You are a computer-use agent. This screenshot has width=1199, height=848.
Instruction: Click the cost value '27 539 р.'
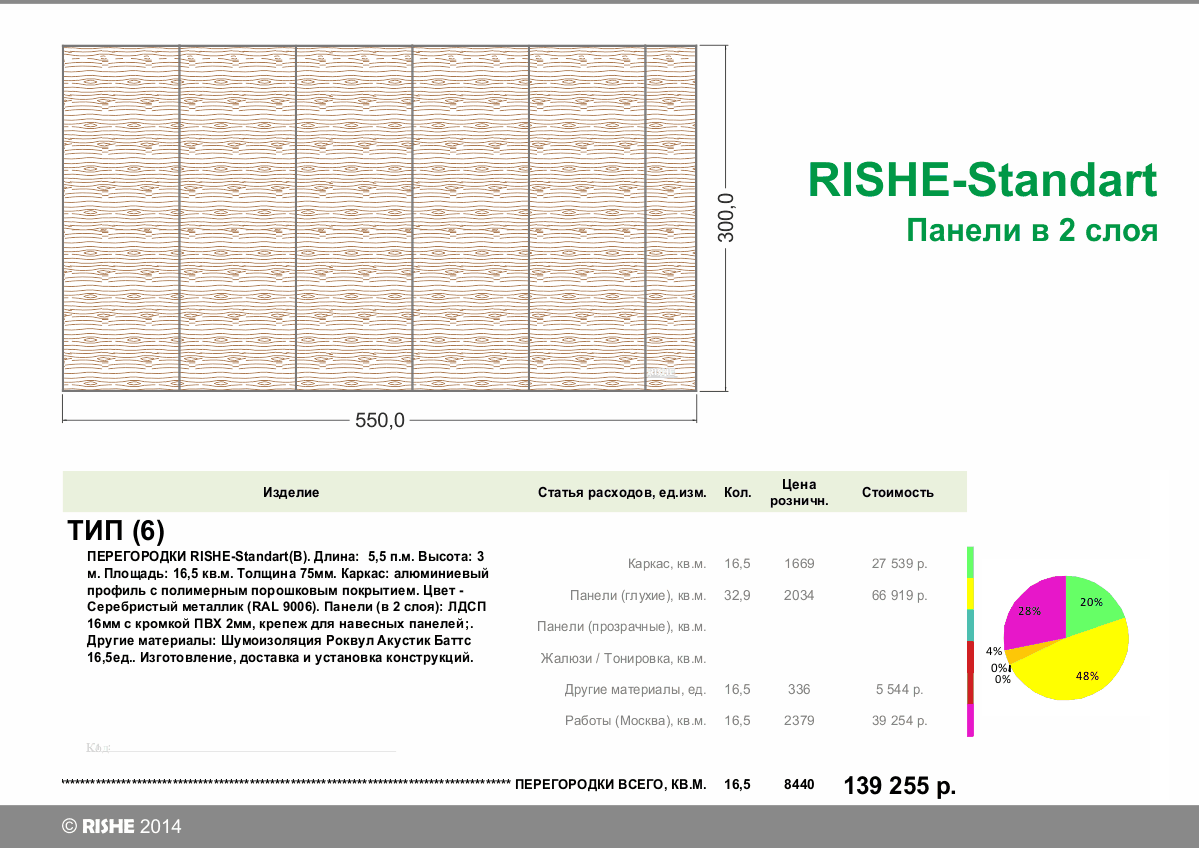(899, 564)
